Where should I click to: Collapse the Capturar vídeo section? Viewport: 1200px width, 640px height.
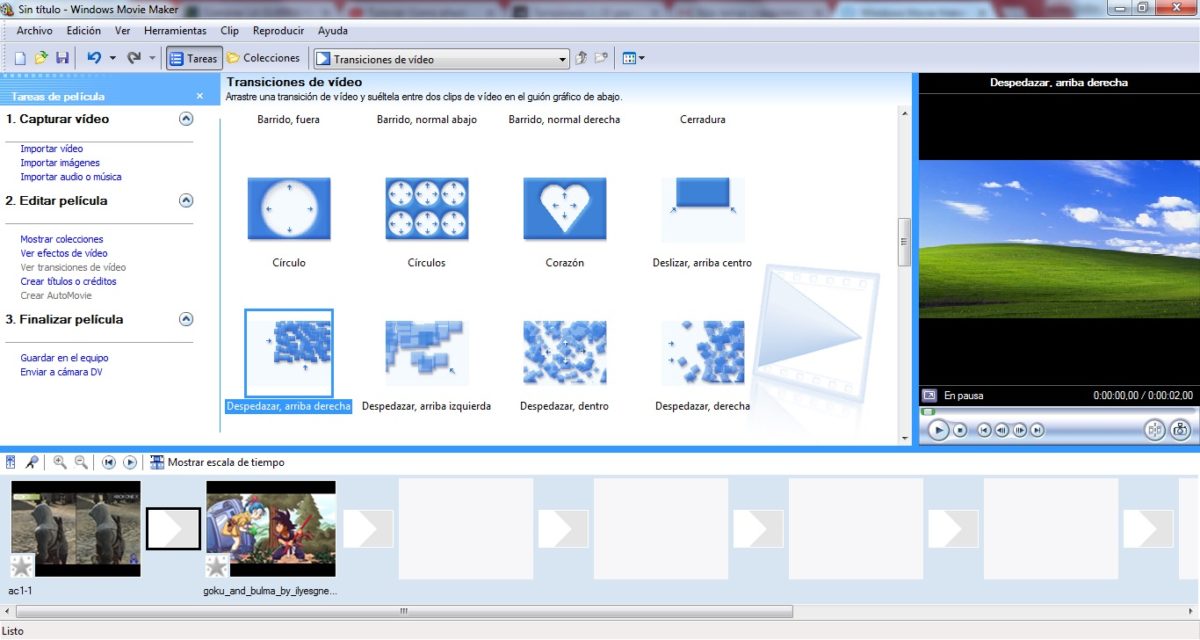pyautogui.click(x=185, y=119)
